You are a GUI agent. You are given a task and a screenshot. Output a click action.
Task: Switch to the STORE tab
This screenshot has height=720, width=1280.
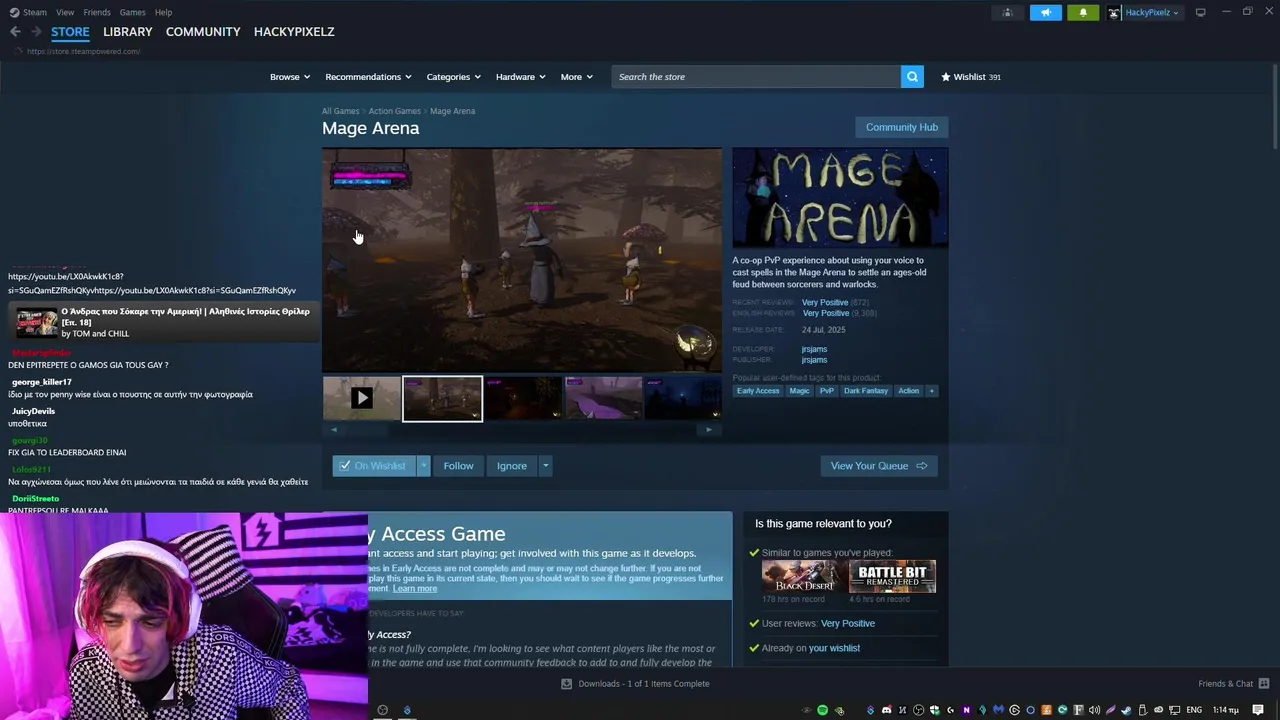point(70,32)
